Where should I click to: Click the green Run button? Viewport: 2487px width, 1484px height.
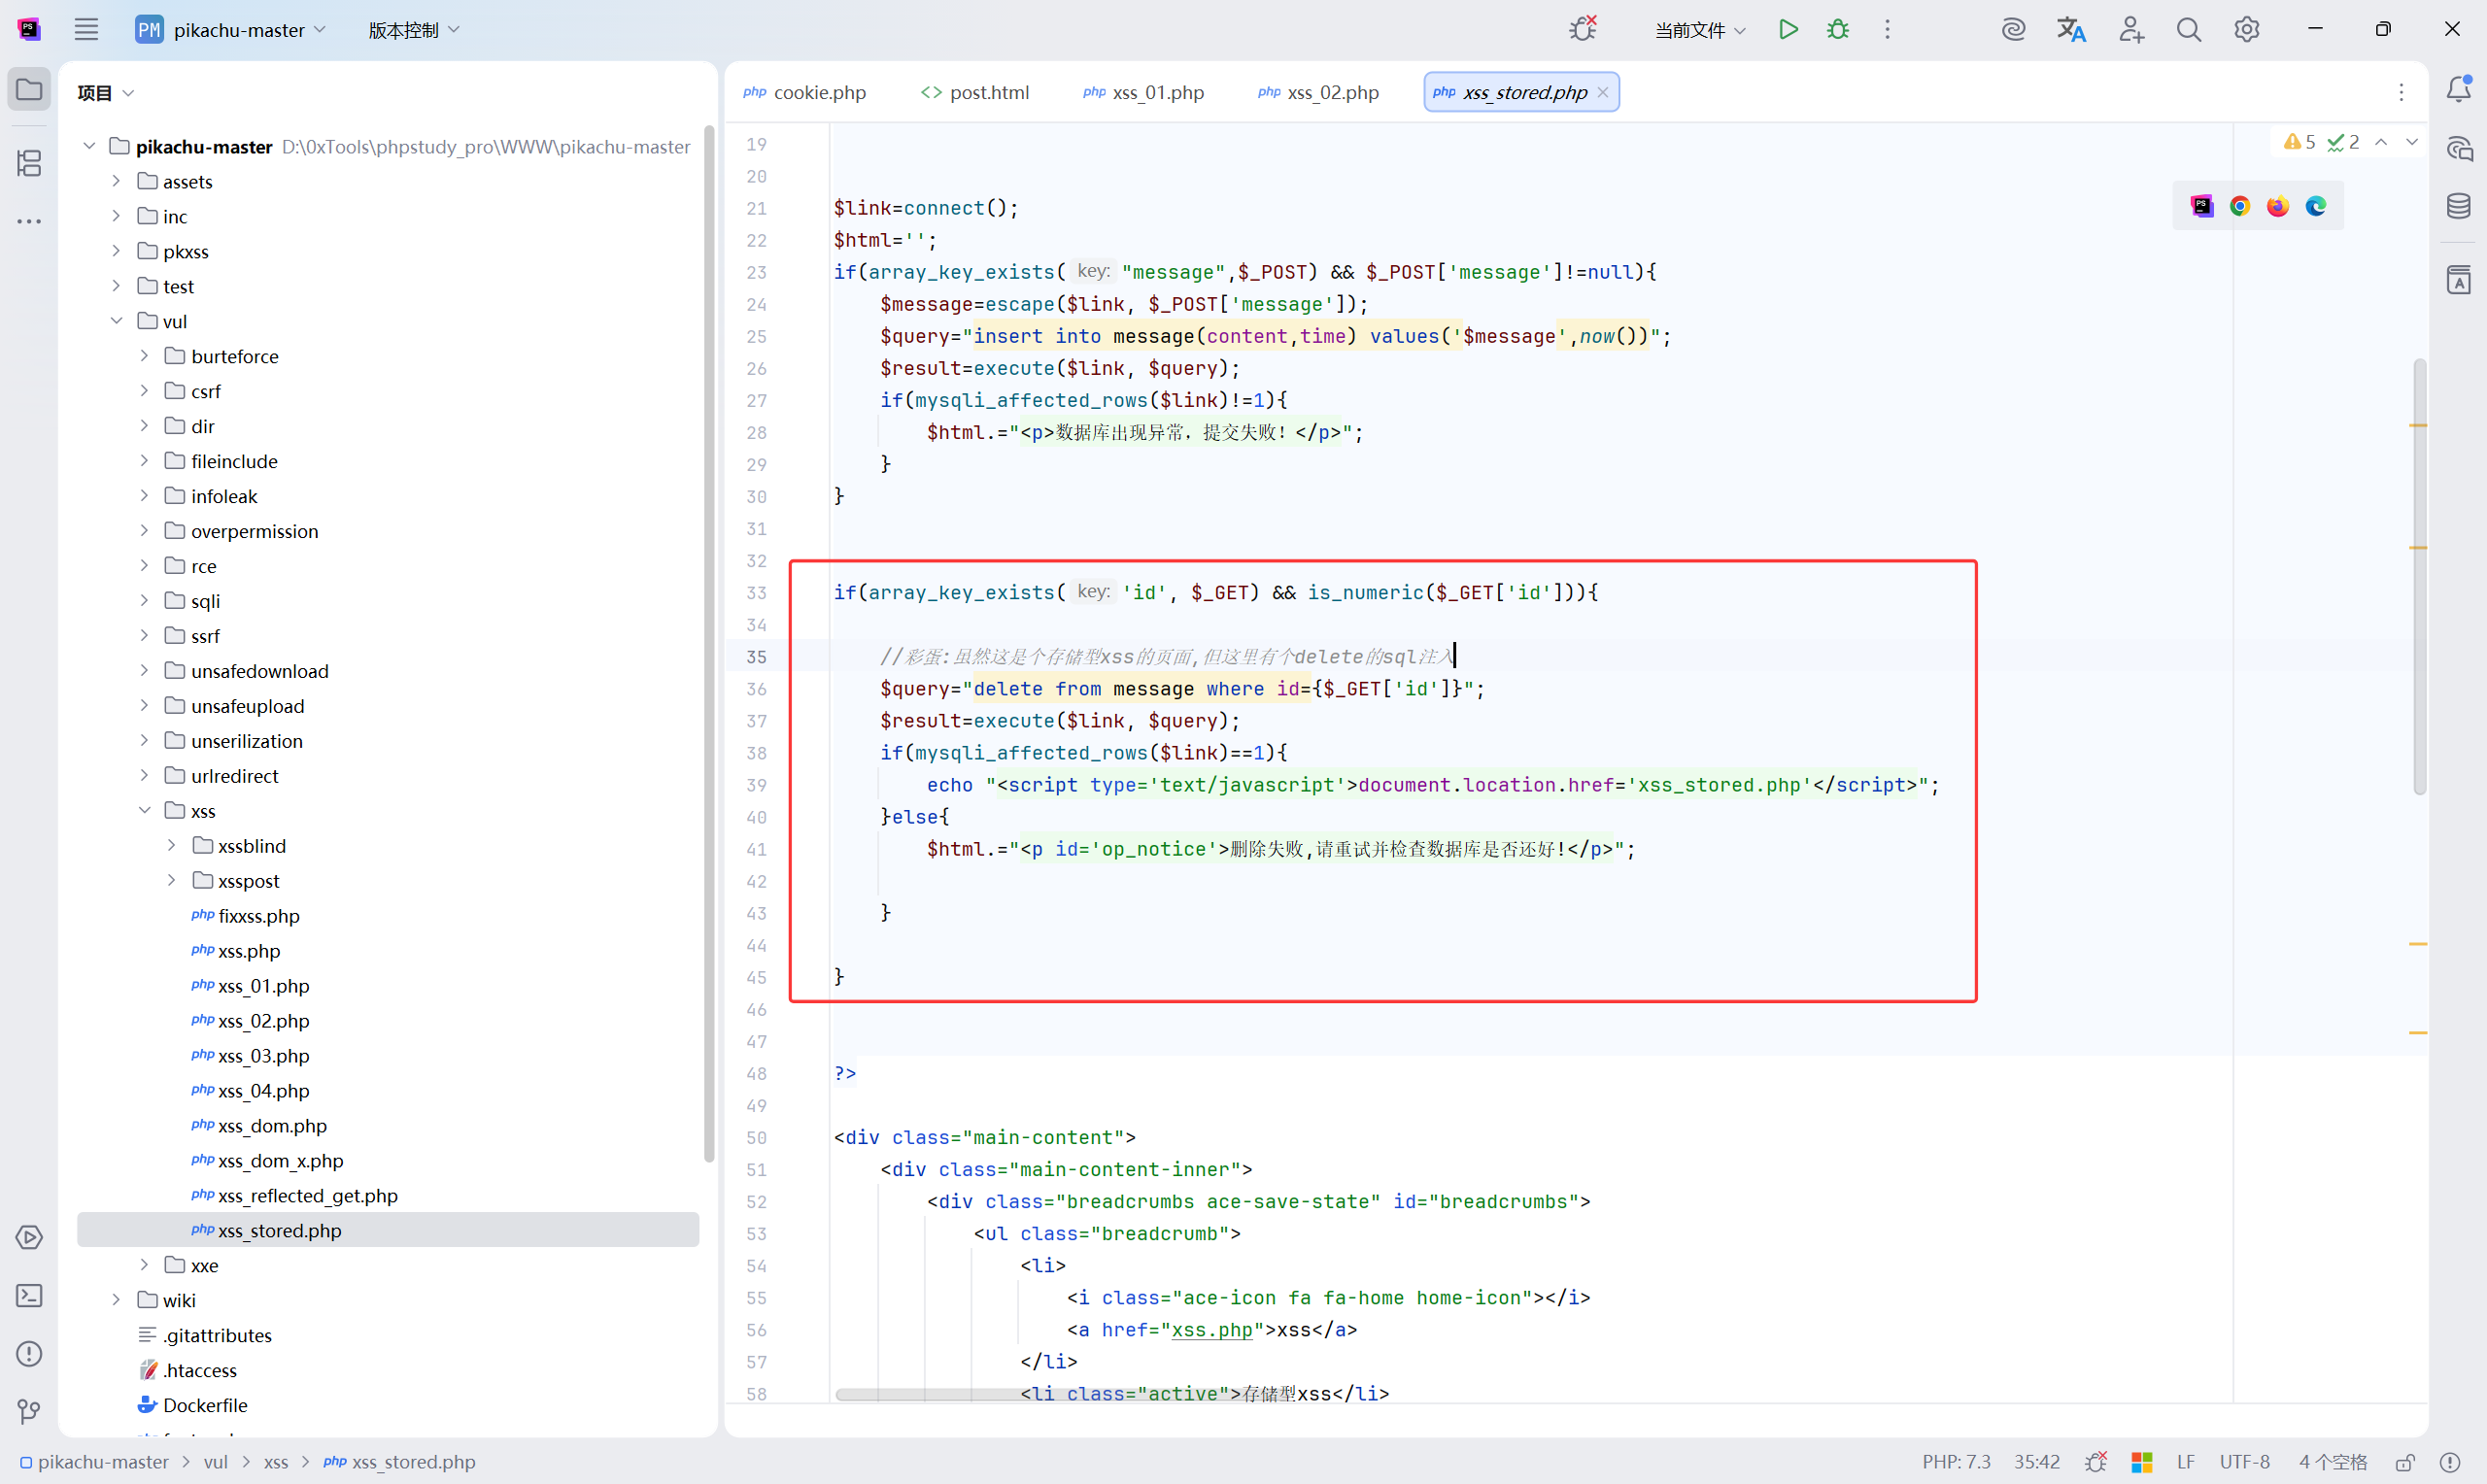[1788, 29]
